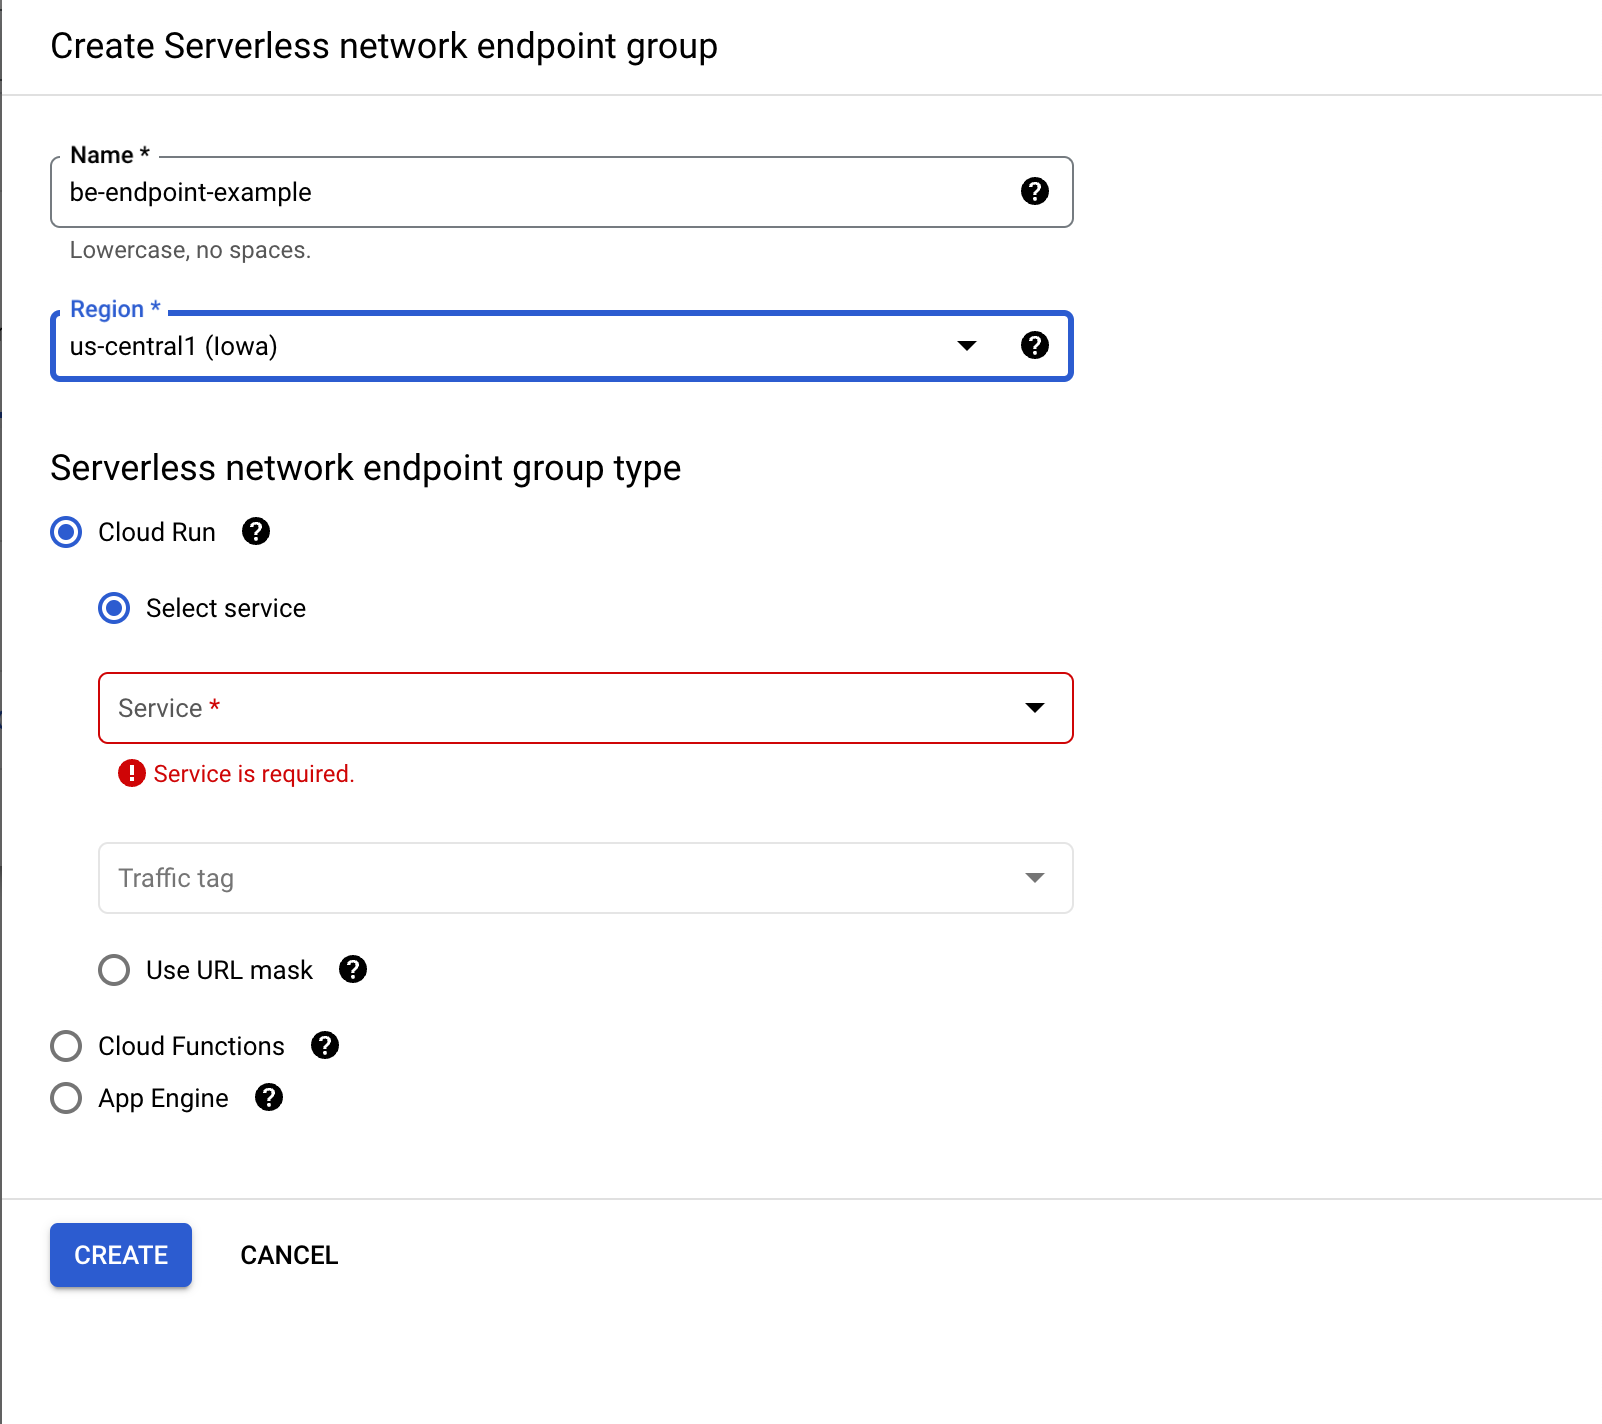Click the Cloud Functions help icon
Viewport: 1602px width, 1424px height.
pos(325,1045)
